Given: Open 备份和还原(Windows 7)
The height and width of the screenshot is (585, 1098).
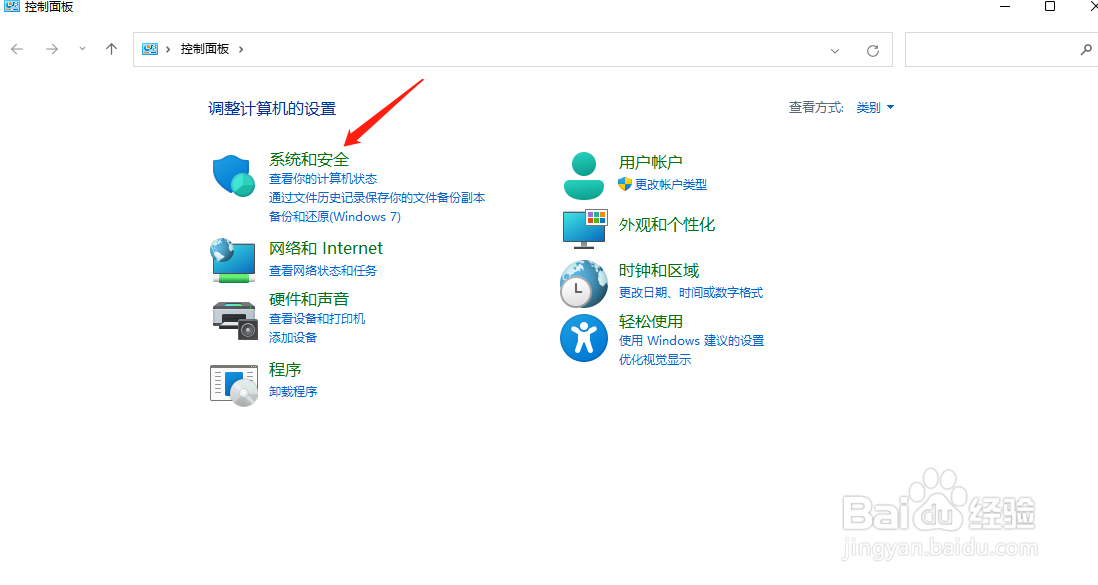Looking at the screenshot, I should [x=335, y=217].
